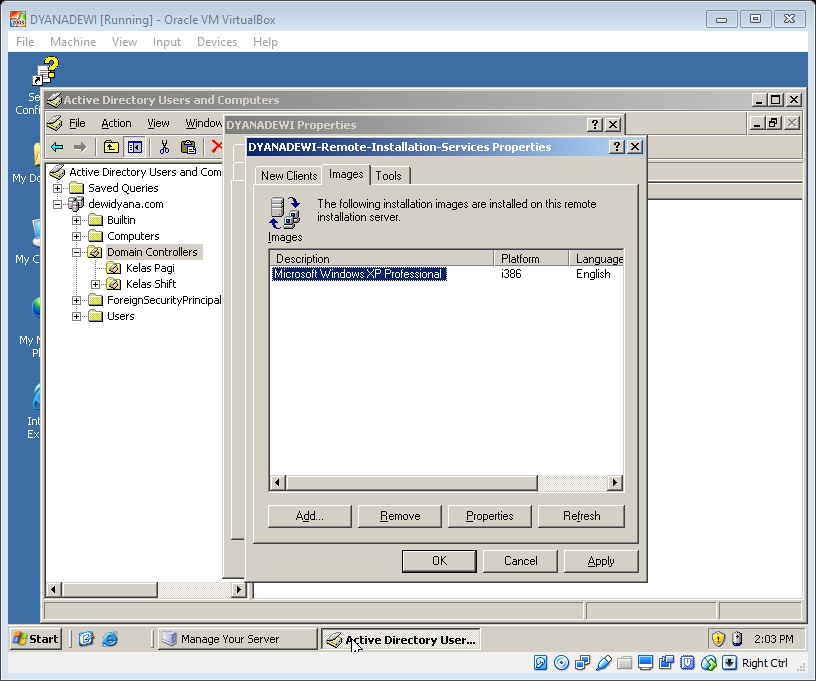Click the Refresh button
The image size is (816, 681).
tap(581, 516)
